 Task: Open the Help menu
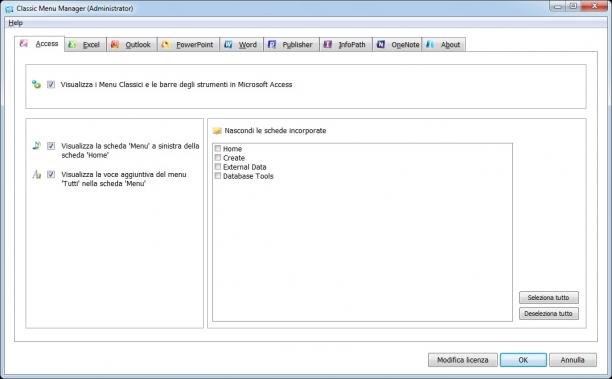click(x=16, y=23)
